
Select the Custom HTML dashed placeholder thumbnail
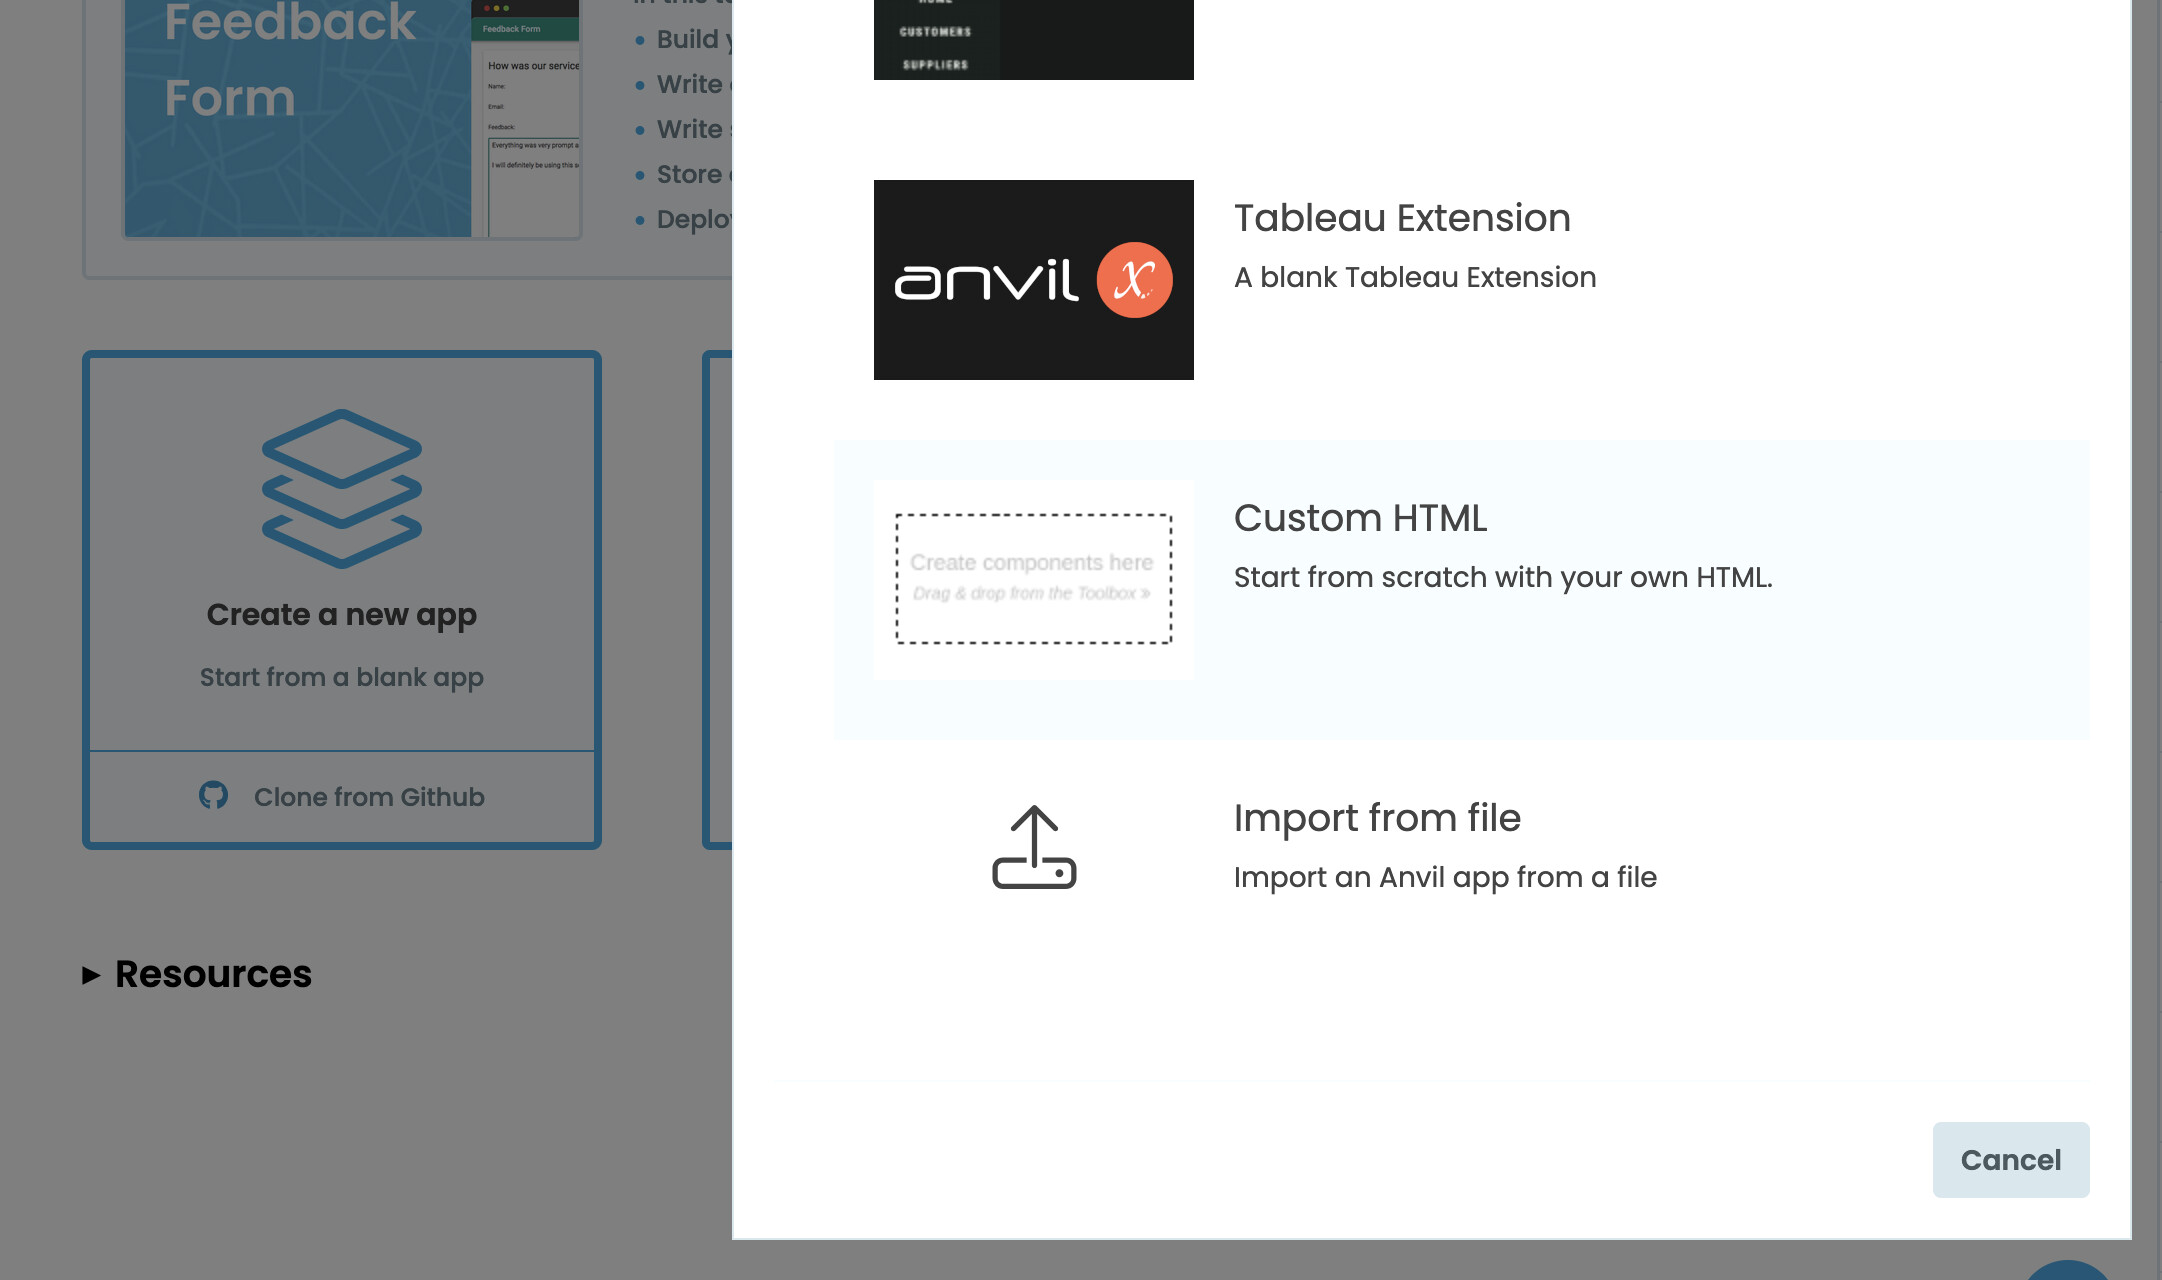[x=1033, y=580]
